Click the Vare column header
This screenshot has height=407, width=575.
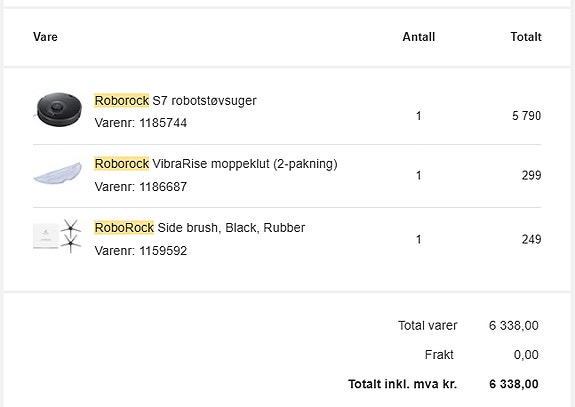click(45, 37)
